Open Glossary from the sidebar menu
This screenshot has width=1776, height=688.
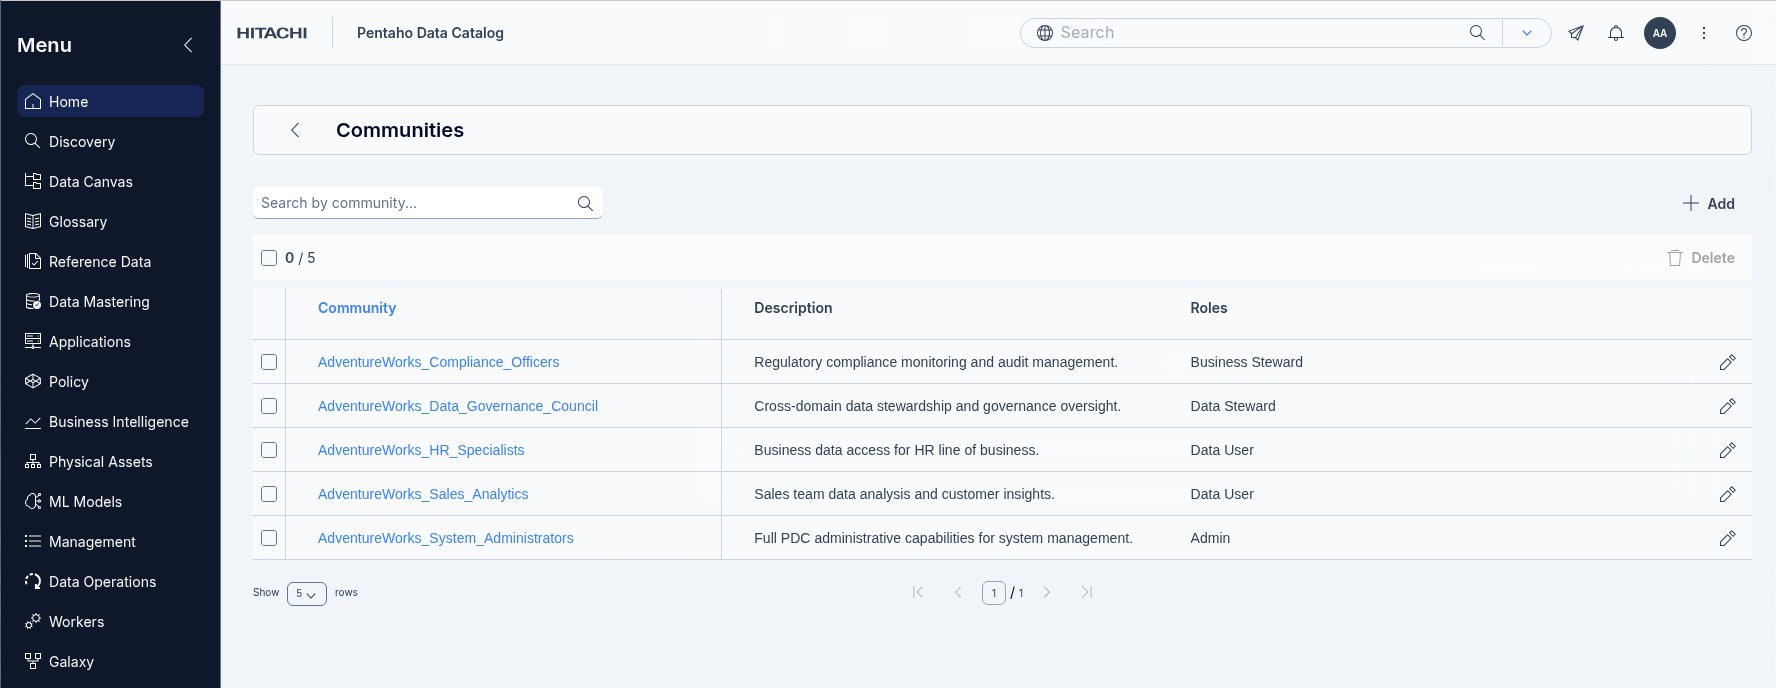pyautogui.click(x=78, y=222)
